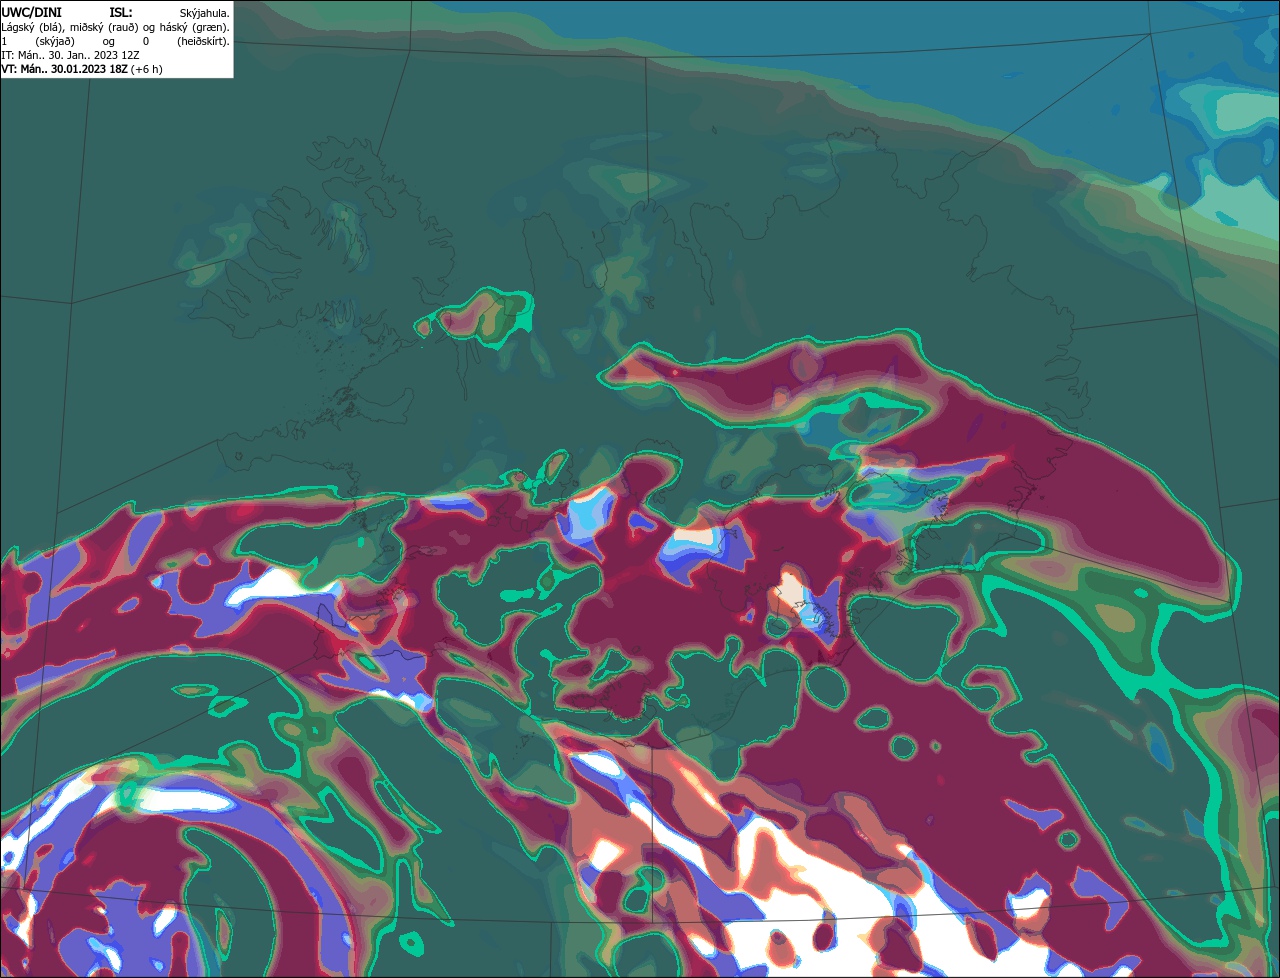This screenshot has width=1280, height=978.
Task: Click the 'háský (græn).' legend text
Action: 195,28
